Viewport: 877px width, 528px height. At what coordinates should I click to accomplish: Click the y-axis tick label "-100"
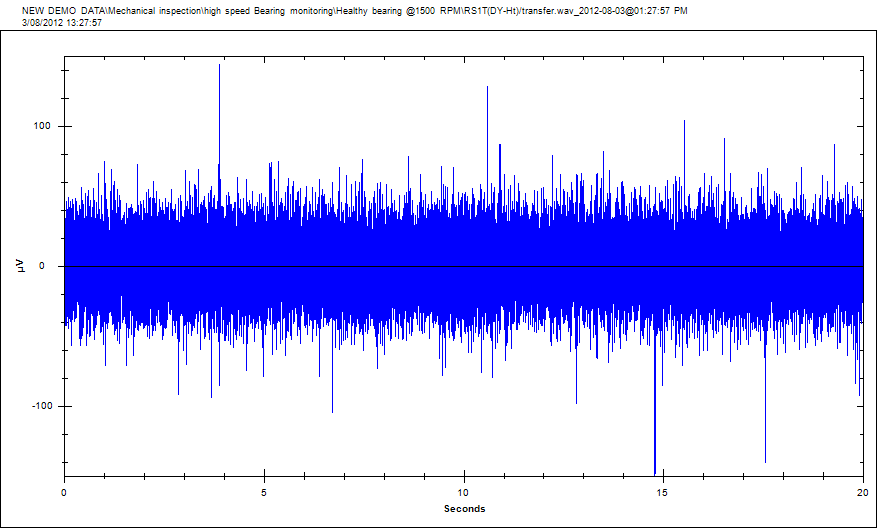coord(43,406)
